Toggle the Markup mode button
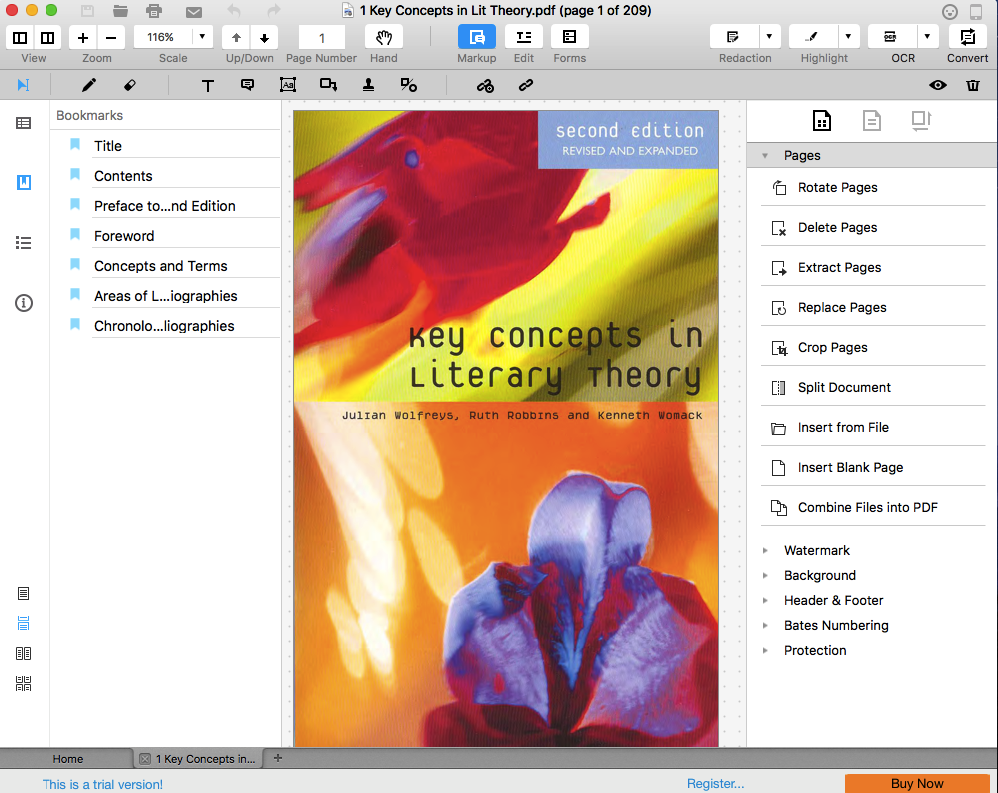Image resolution: width=998 pixels, height=793 pixels. [x=477, y=37]
